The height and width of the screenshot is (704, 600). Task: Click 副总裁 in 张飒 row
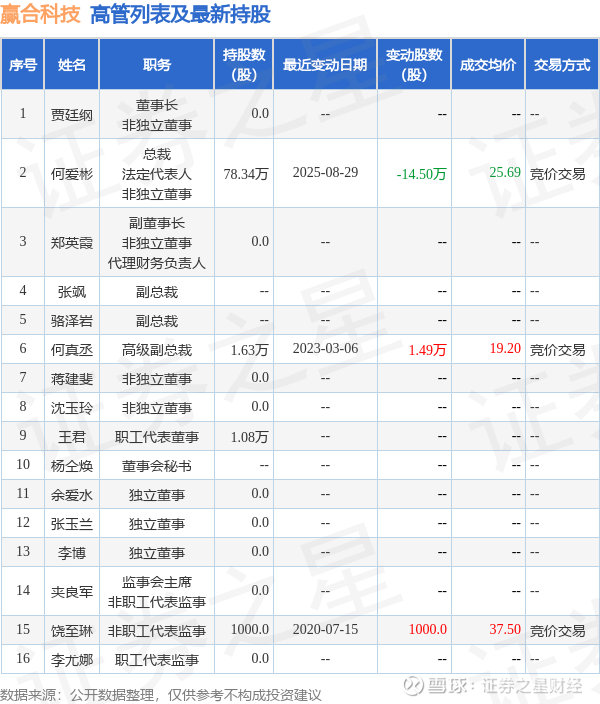point(156,292)
